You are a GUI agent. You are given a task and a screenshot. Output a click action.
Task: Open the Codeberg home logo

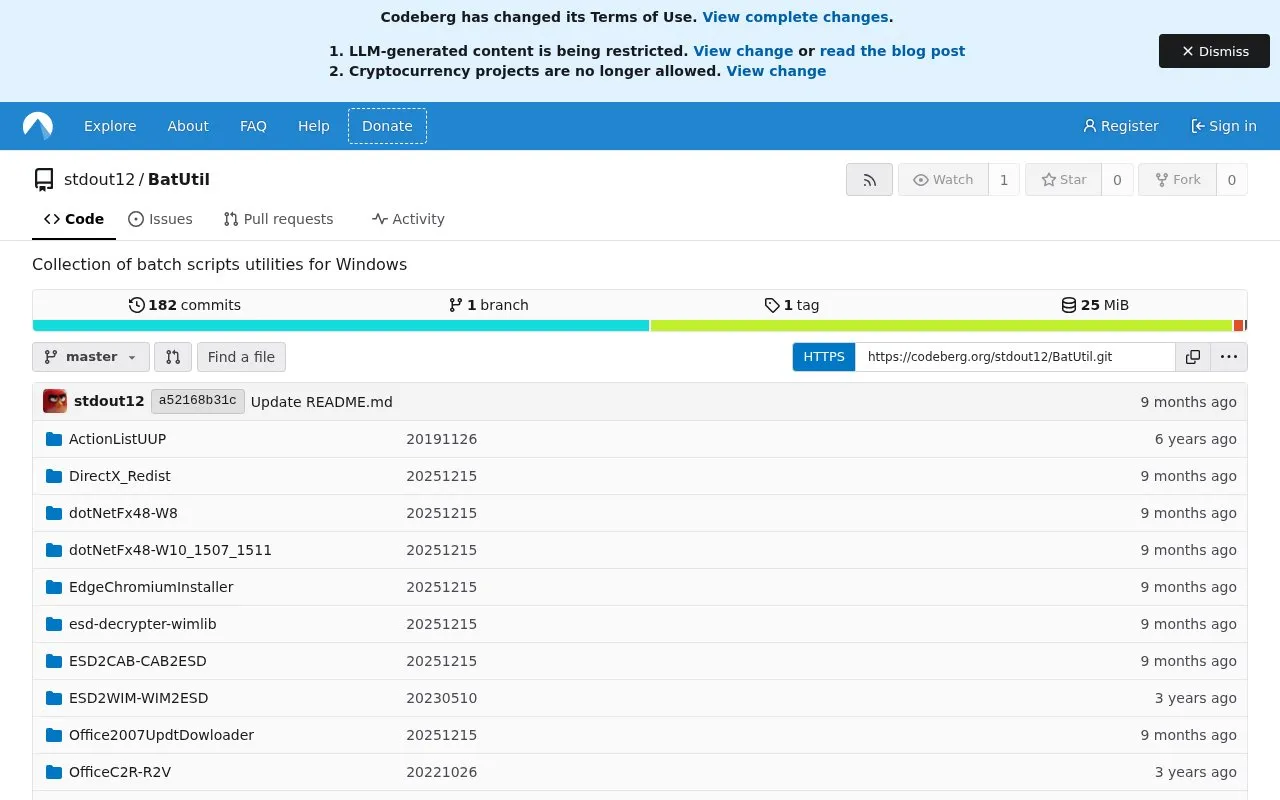tap(38, 126)
